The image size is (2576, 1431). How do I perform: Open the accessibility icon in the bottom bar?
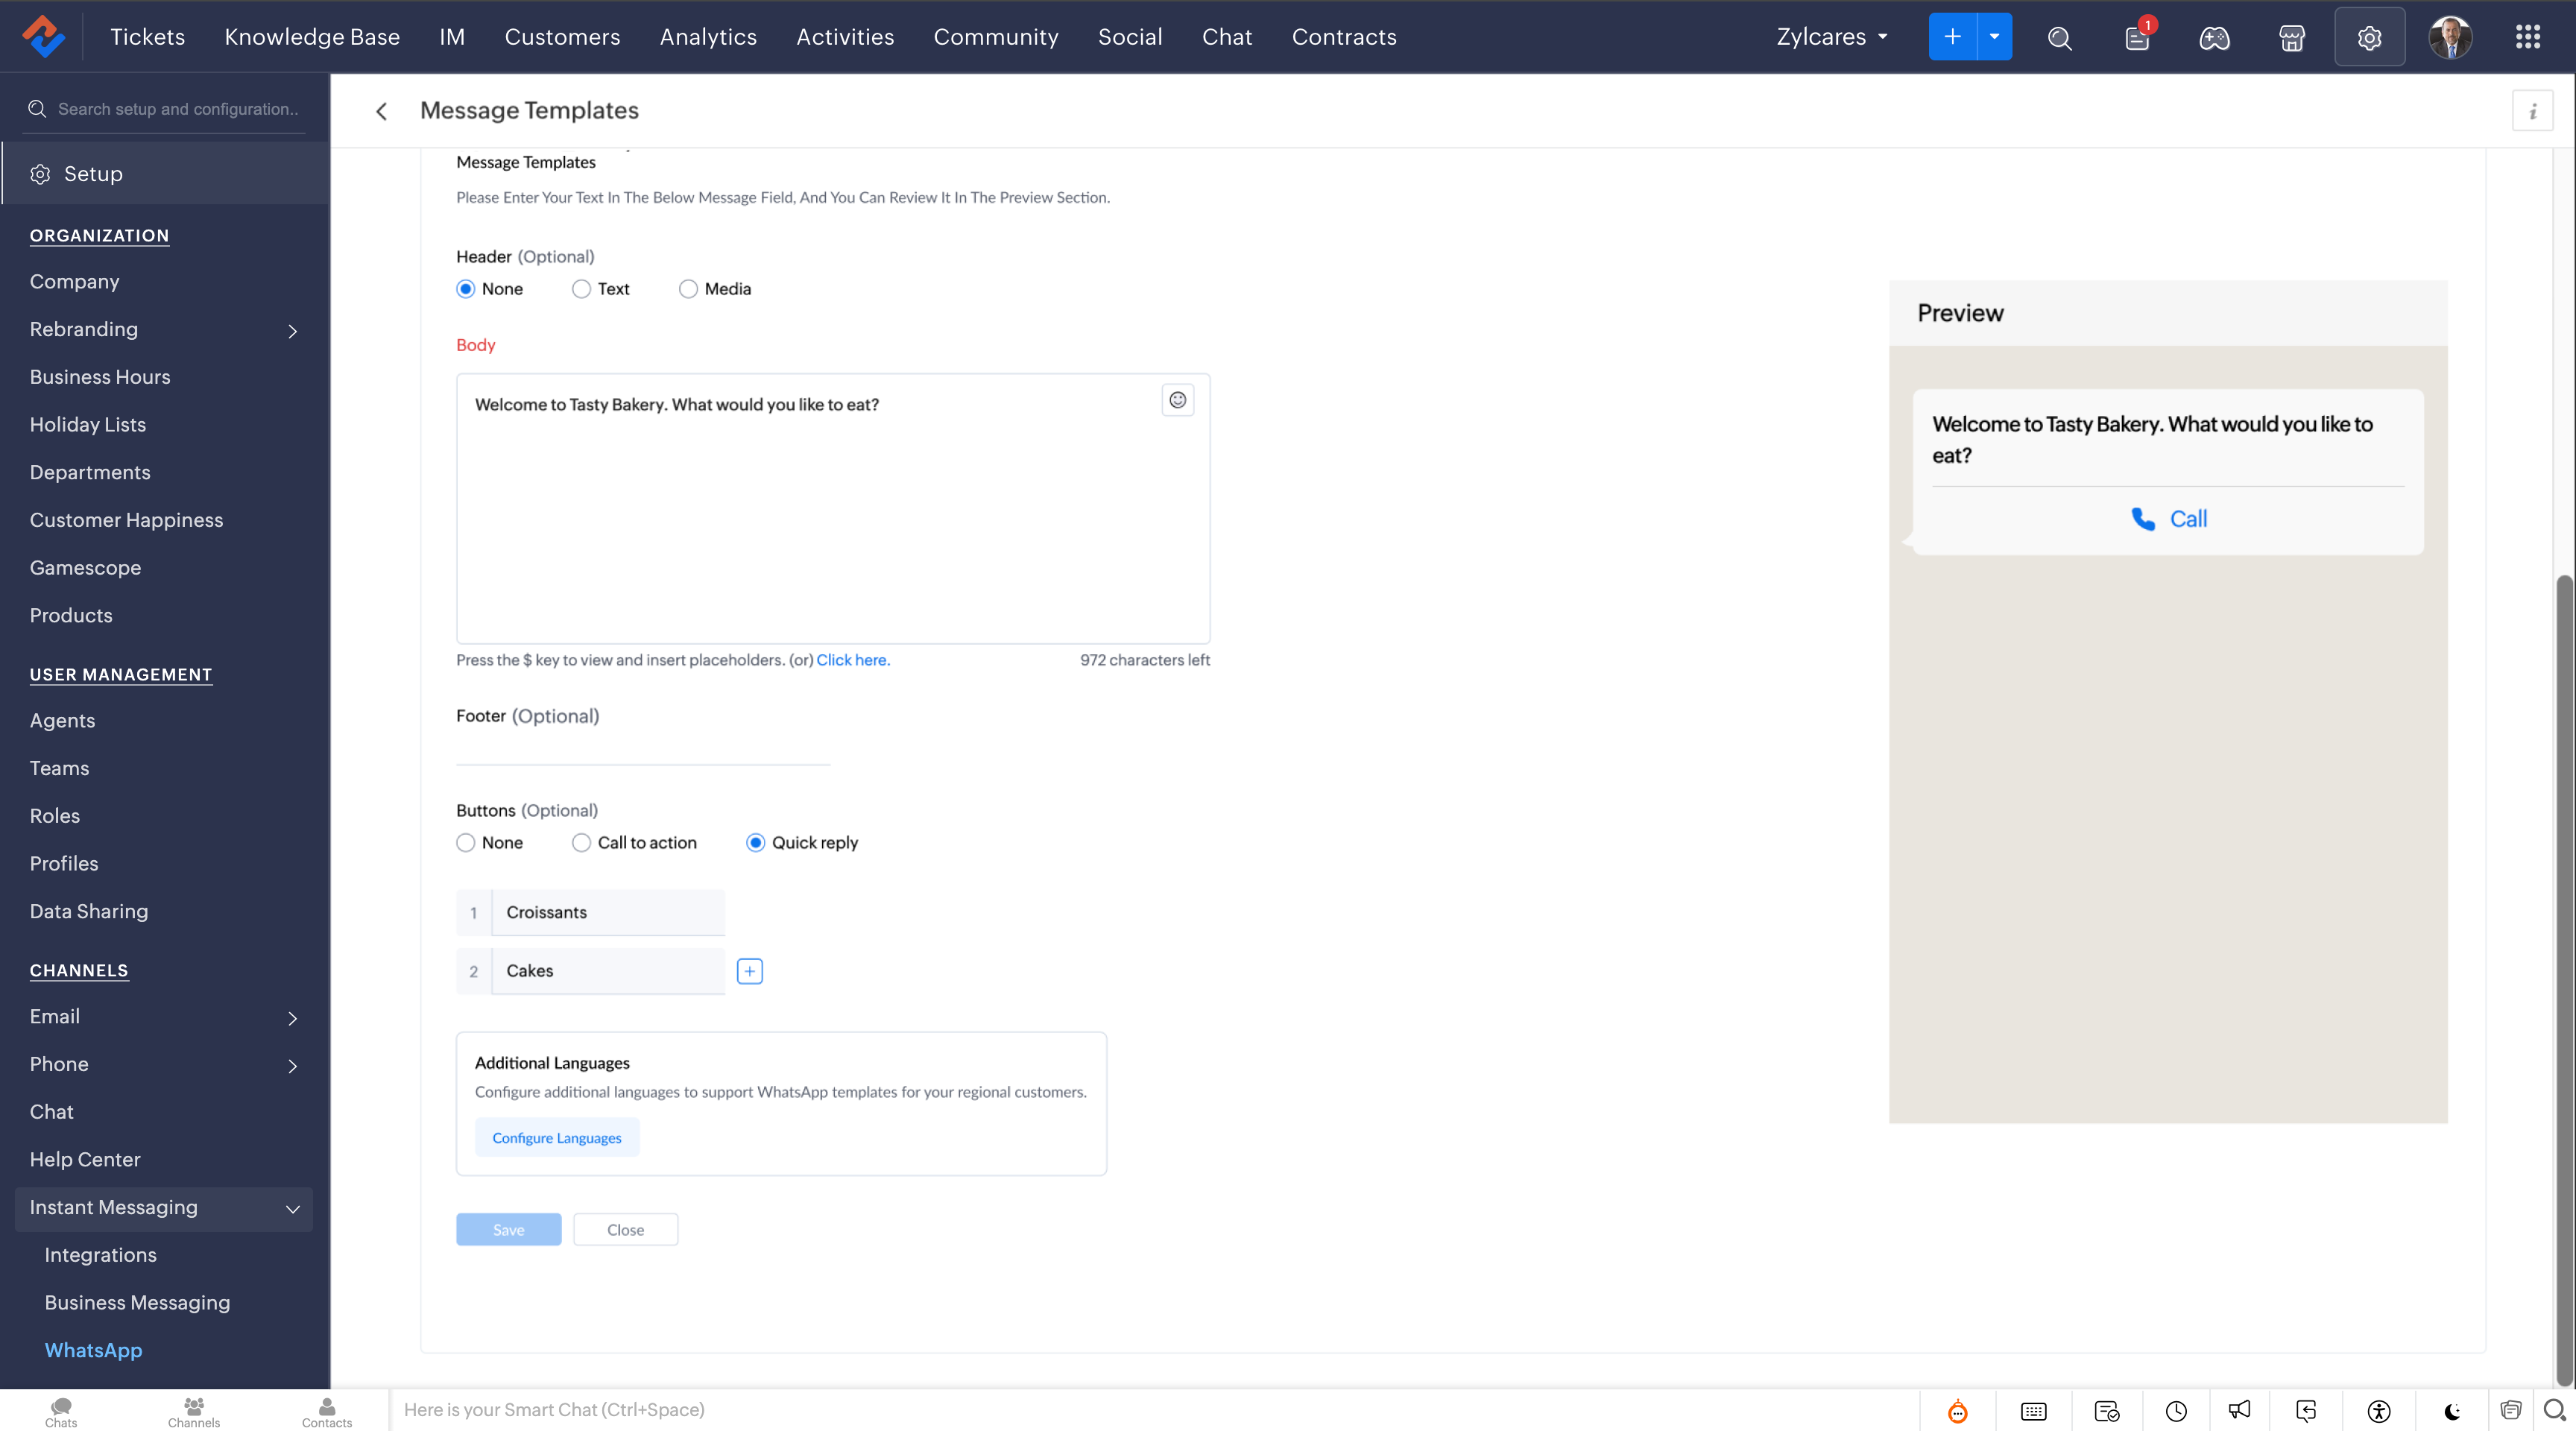[2379, 1411]
